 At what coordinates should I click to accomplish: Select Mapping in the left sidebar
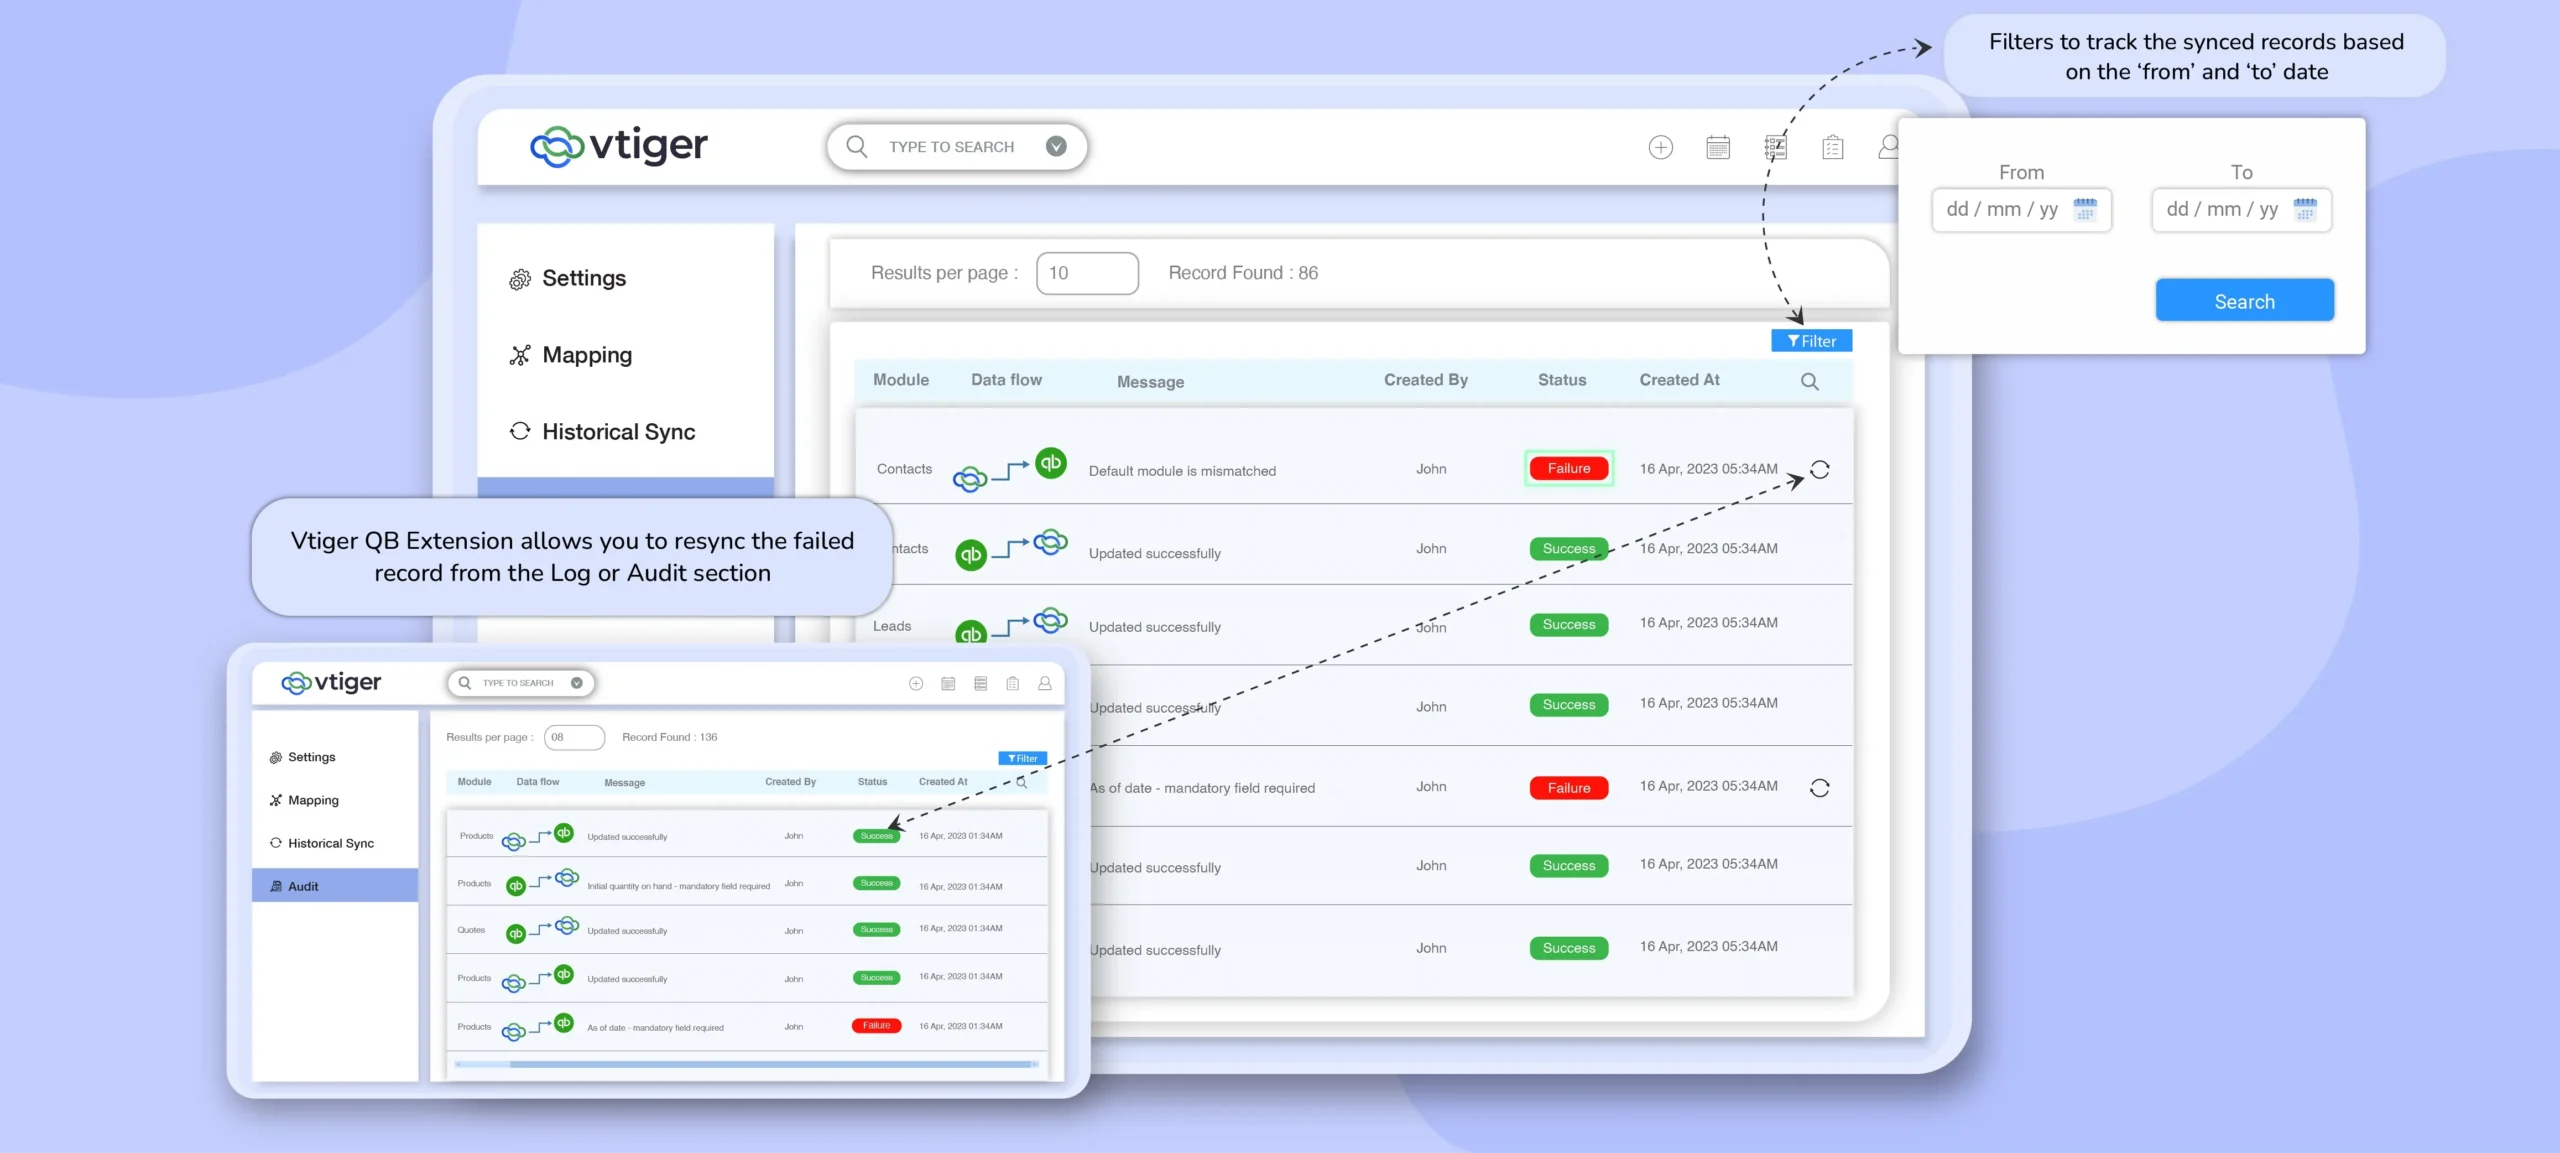(586, 355)
